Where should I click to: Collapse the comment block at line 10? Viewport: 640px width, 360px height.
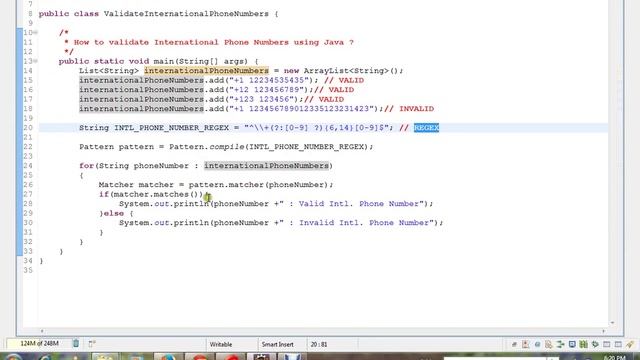click(36, 33)
